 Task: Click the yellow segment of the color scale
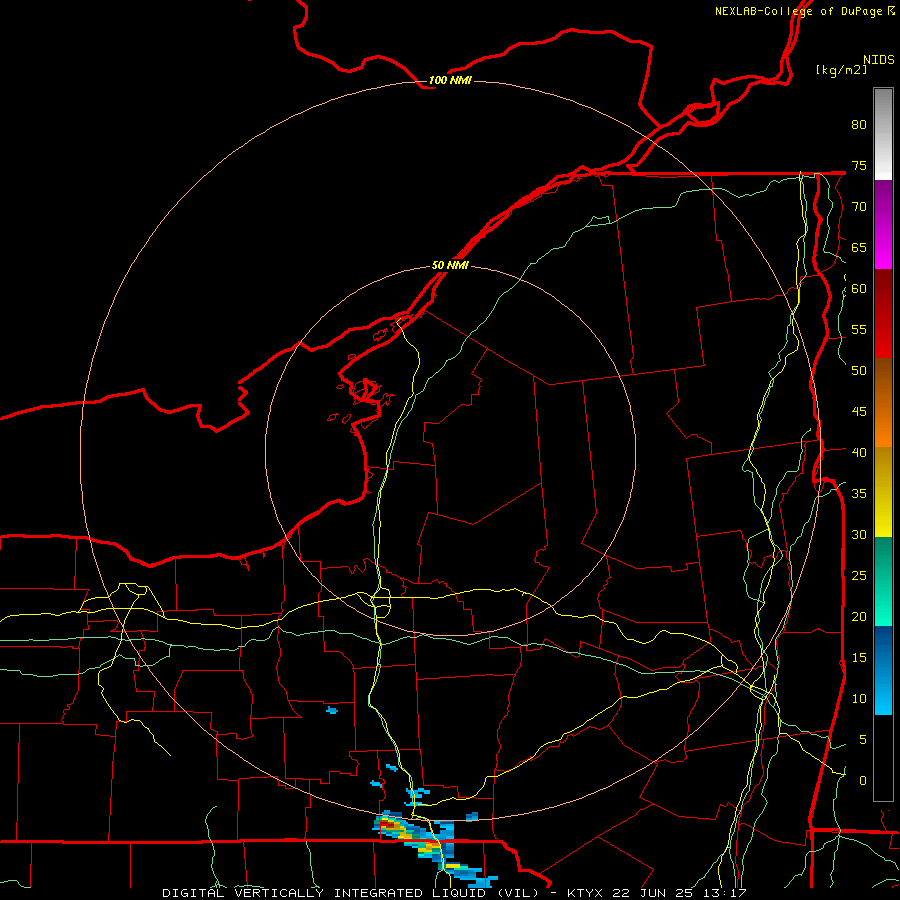tap(883, 492)
